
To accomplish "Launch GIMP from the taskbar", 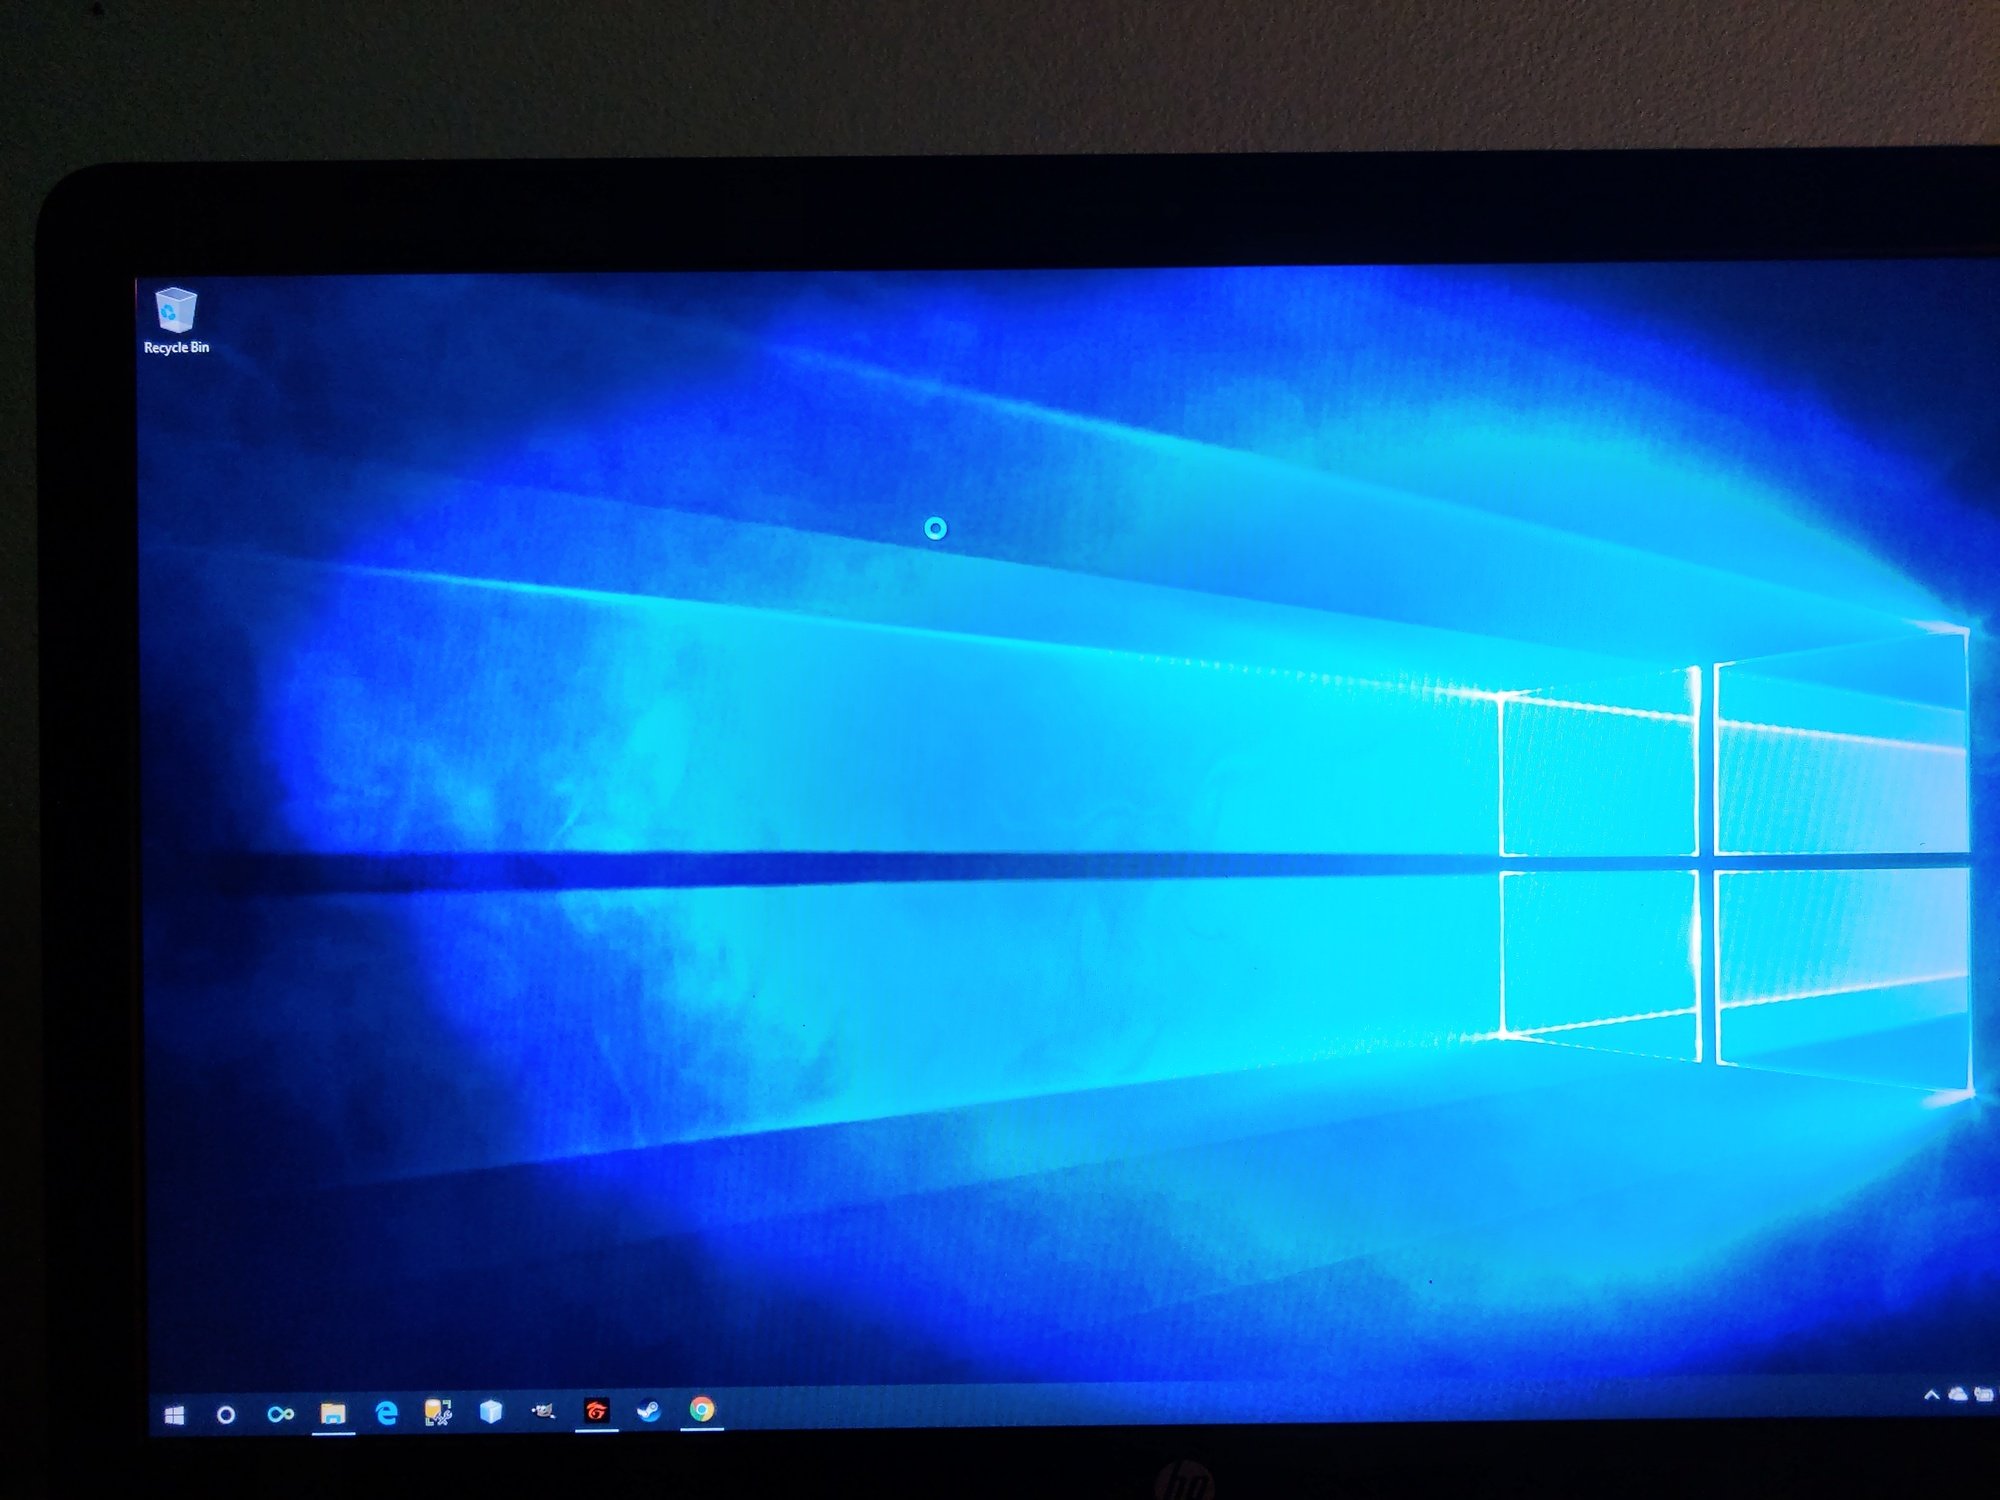I will (543, 1411).
